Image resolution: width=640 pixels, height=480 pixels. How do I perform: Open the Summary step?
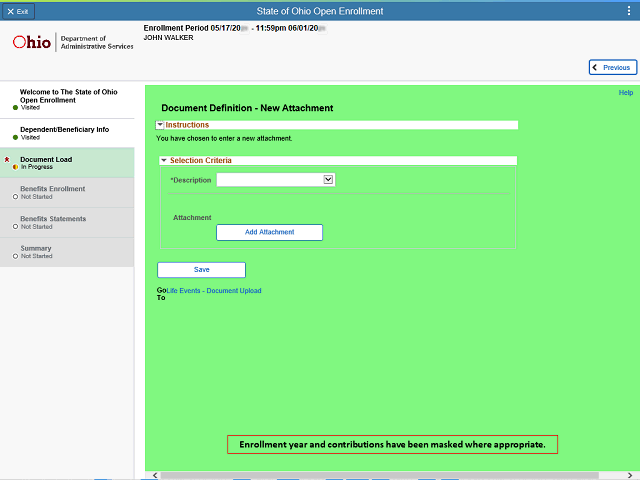[x=67, y=252]
